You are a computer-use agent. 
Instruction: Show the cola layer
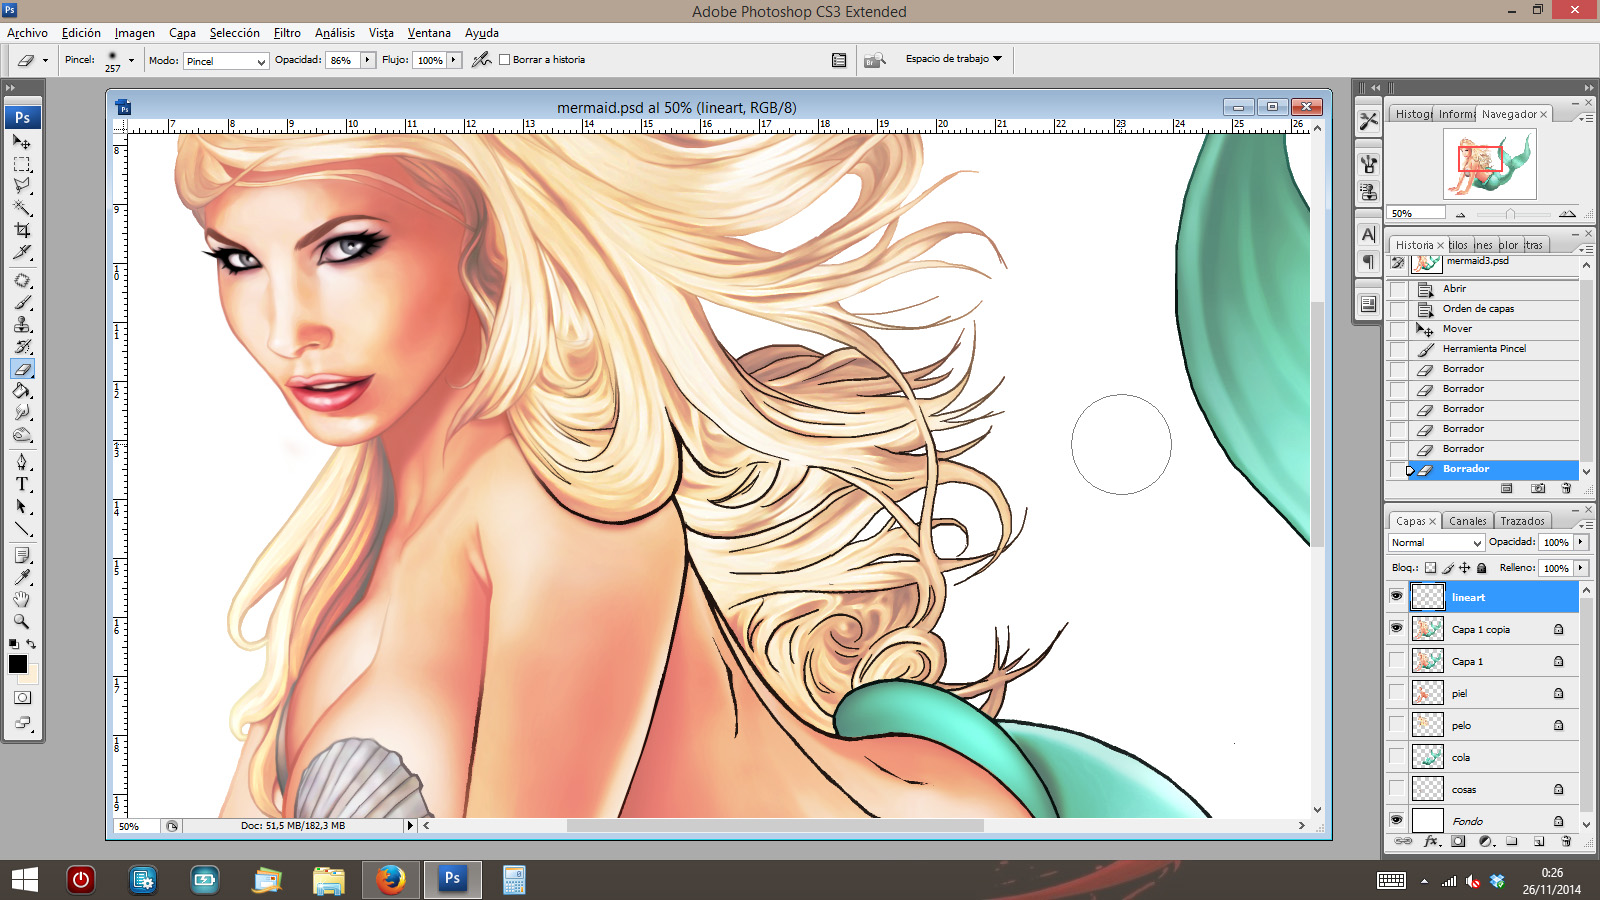pyautogui.click(x=1396, y=756)
